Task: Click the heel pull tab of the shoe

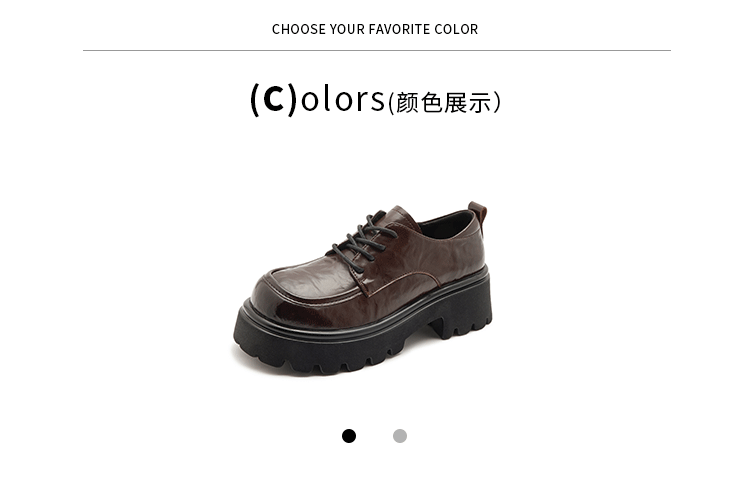Action: [x=478, y=216]
